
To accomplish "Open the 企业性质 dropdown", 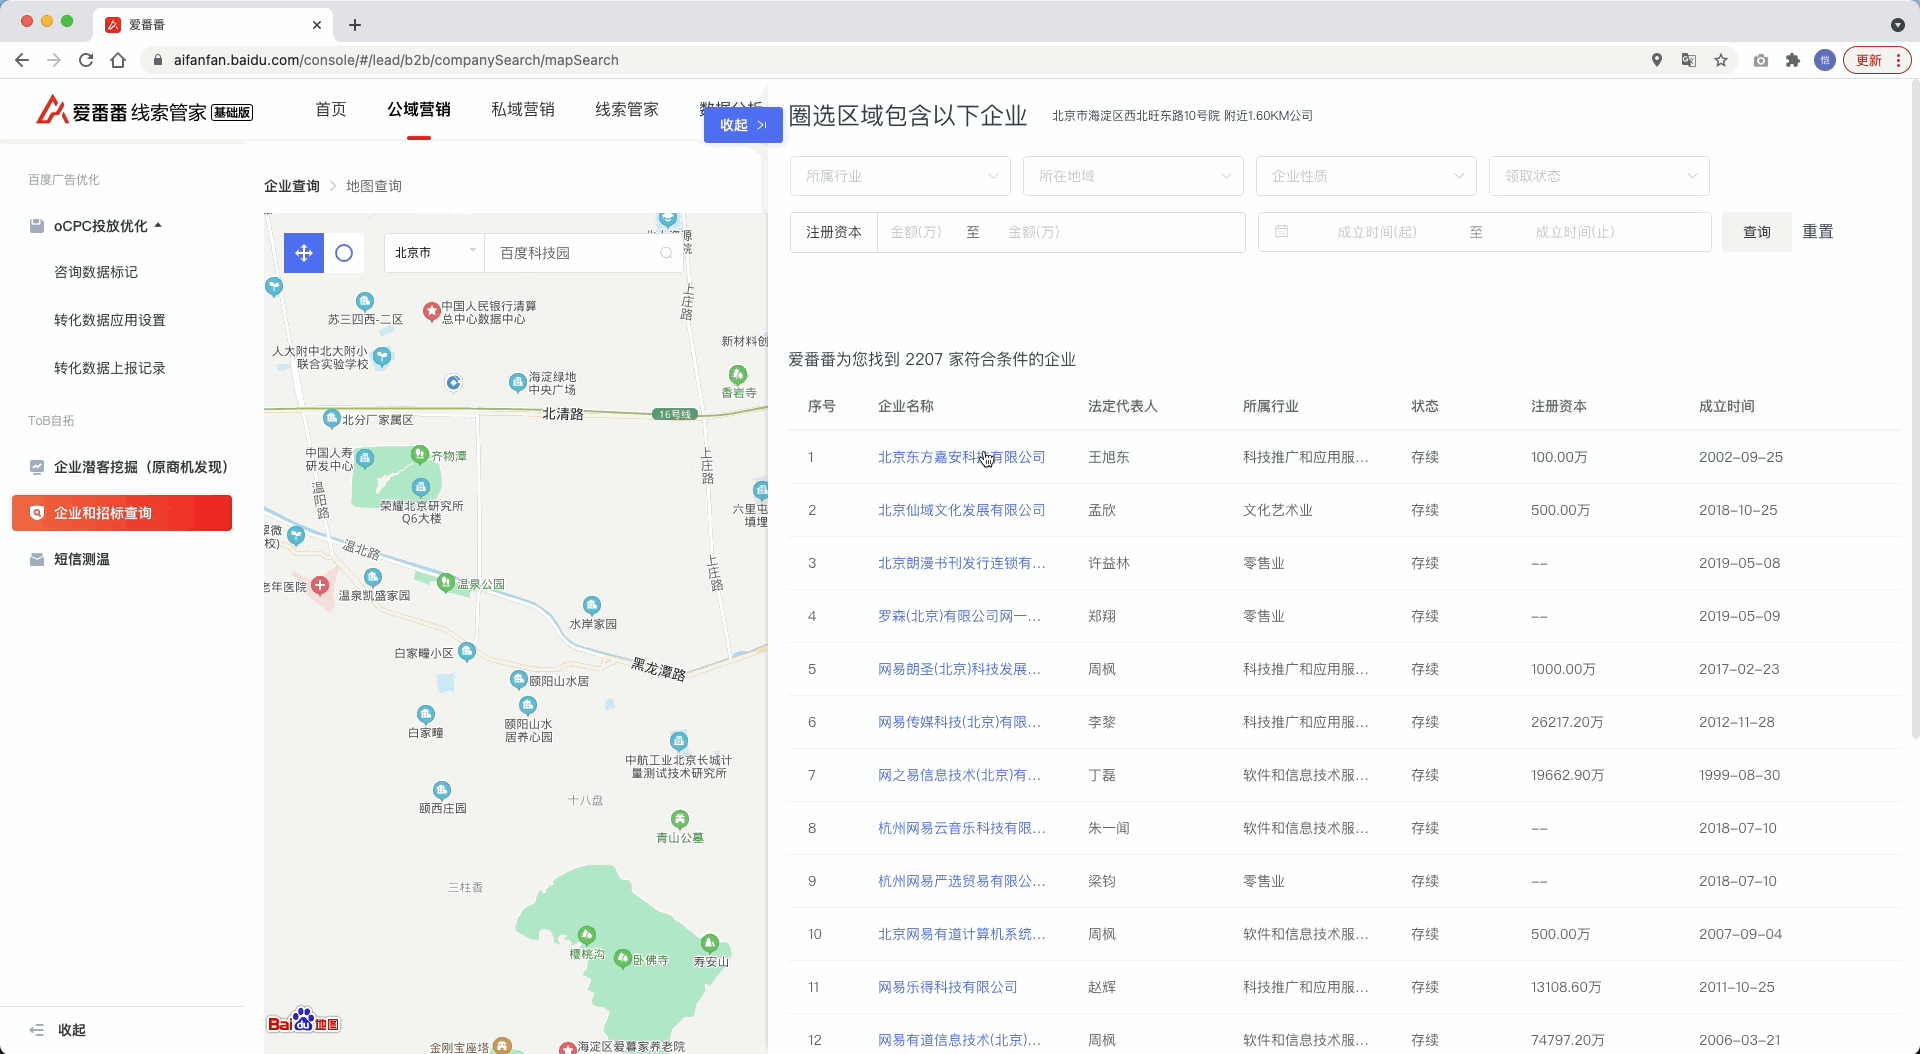I will coord(1366,176).
